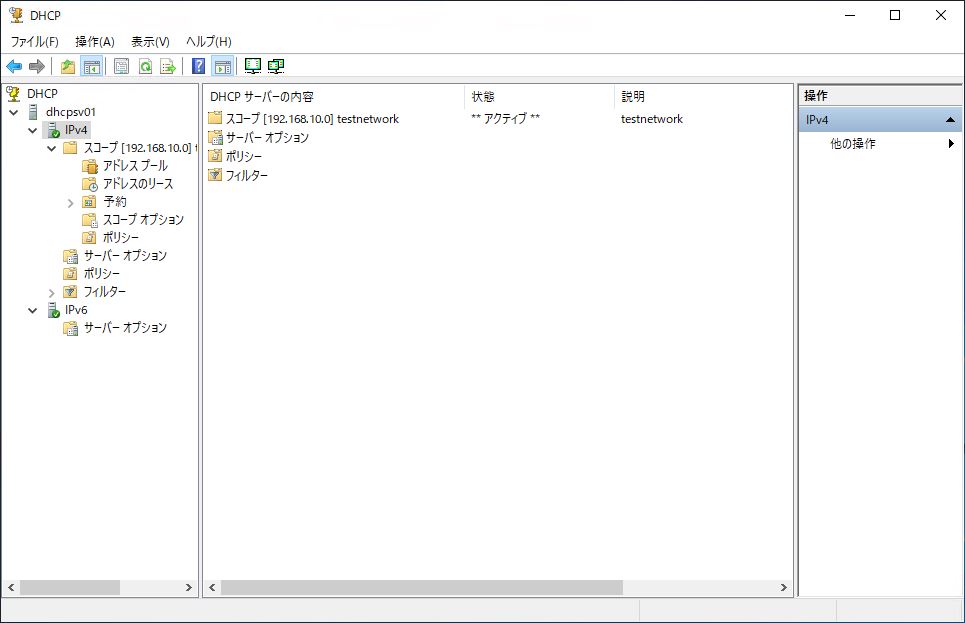Click the Properties icon in the toolbar
The height and width of the screenshot is (623, 965).
pos(121,66)
